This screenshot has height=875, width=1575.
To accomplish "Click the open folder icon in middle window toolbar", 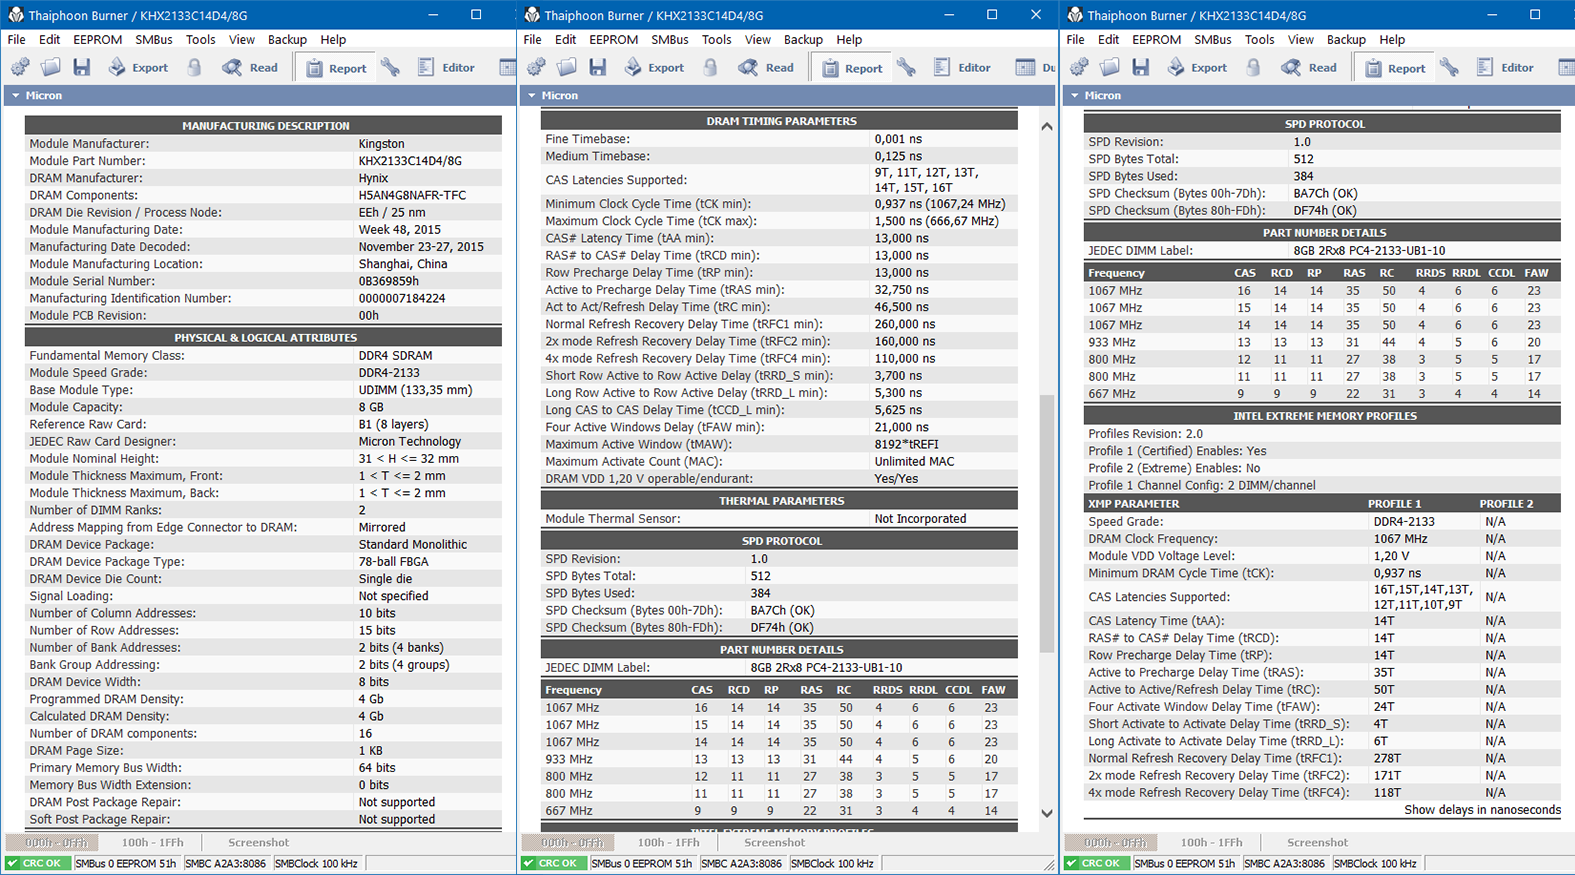I will point(567,67).
